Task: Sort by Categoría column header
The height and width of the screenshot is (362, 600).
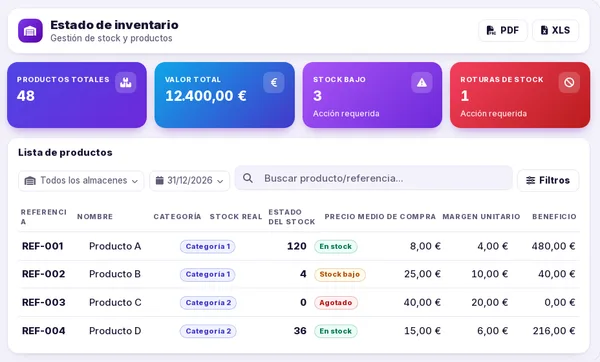Action: click(x=177, y=217)
